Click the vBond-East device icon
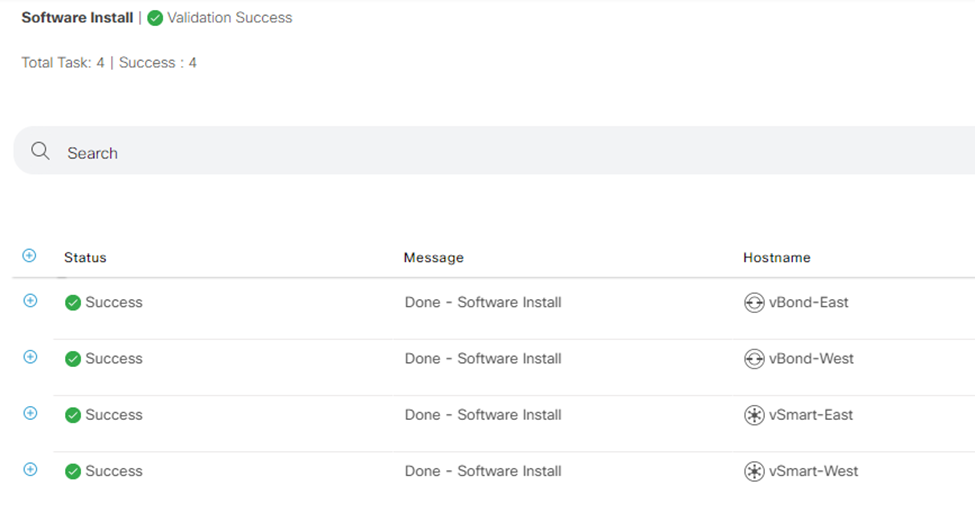This screenshot has height=512, width=975. coord(754,303)
